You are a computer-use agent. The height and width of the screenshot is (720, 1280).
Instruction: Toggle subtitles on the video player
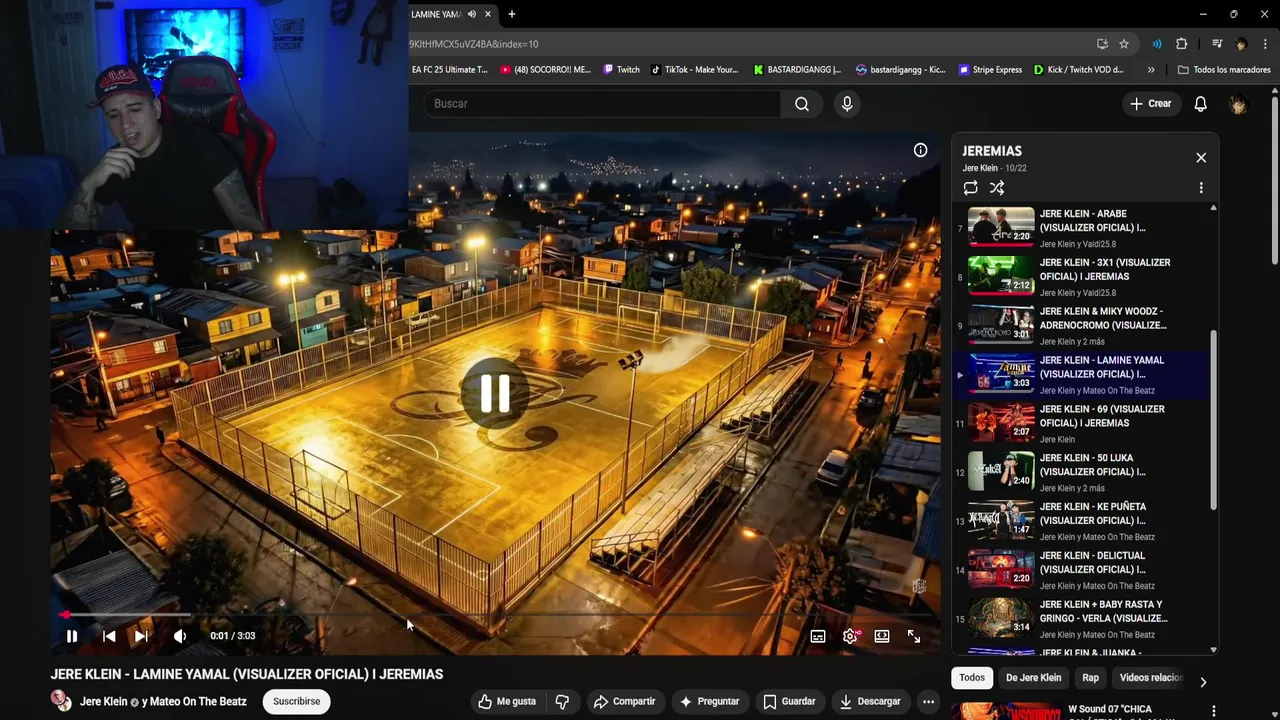click(x=818, y=636)
